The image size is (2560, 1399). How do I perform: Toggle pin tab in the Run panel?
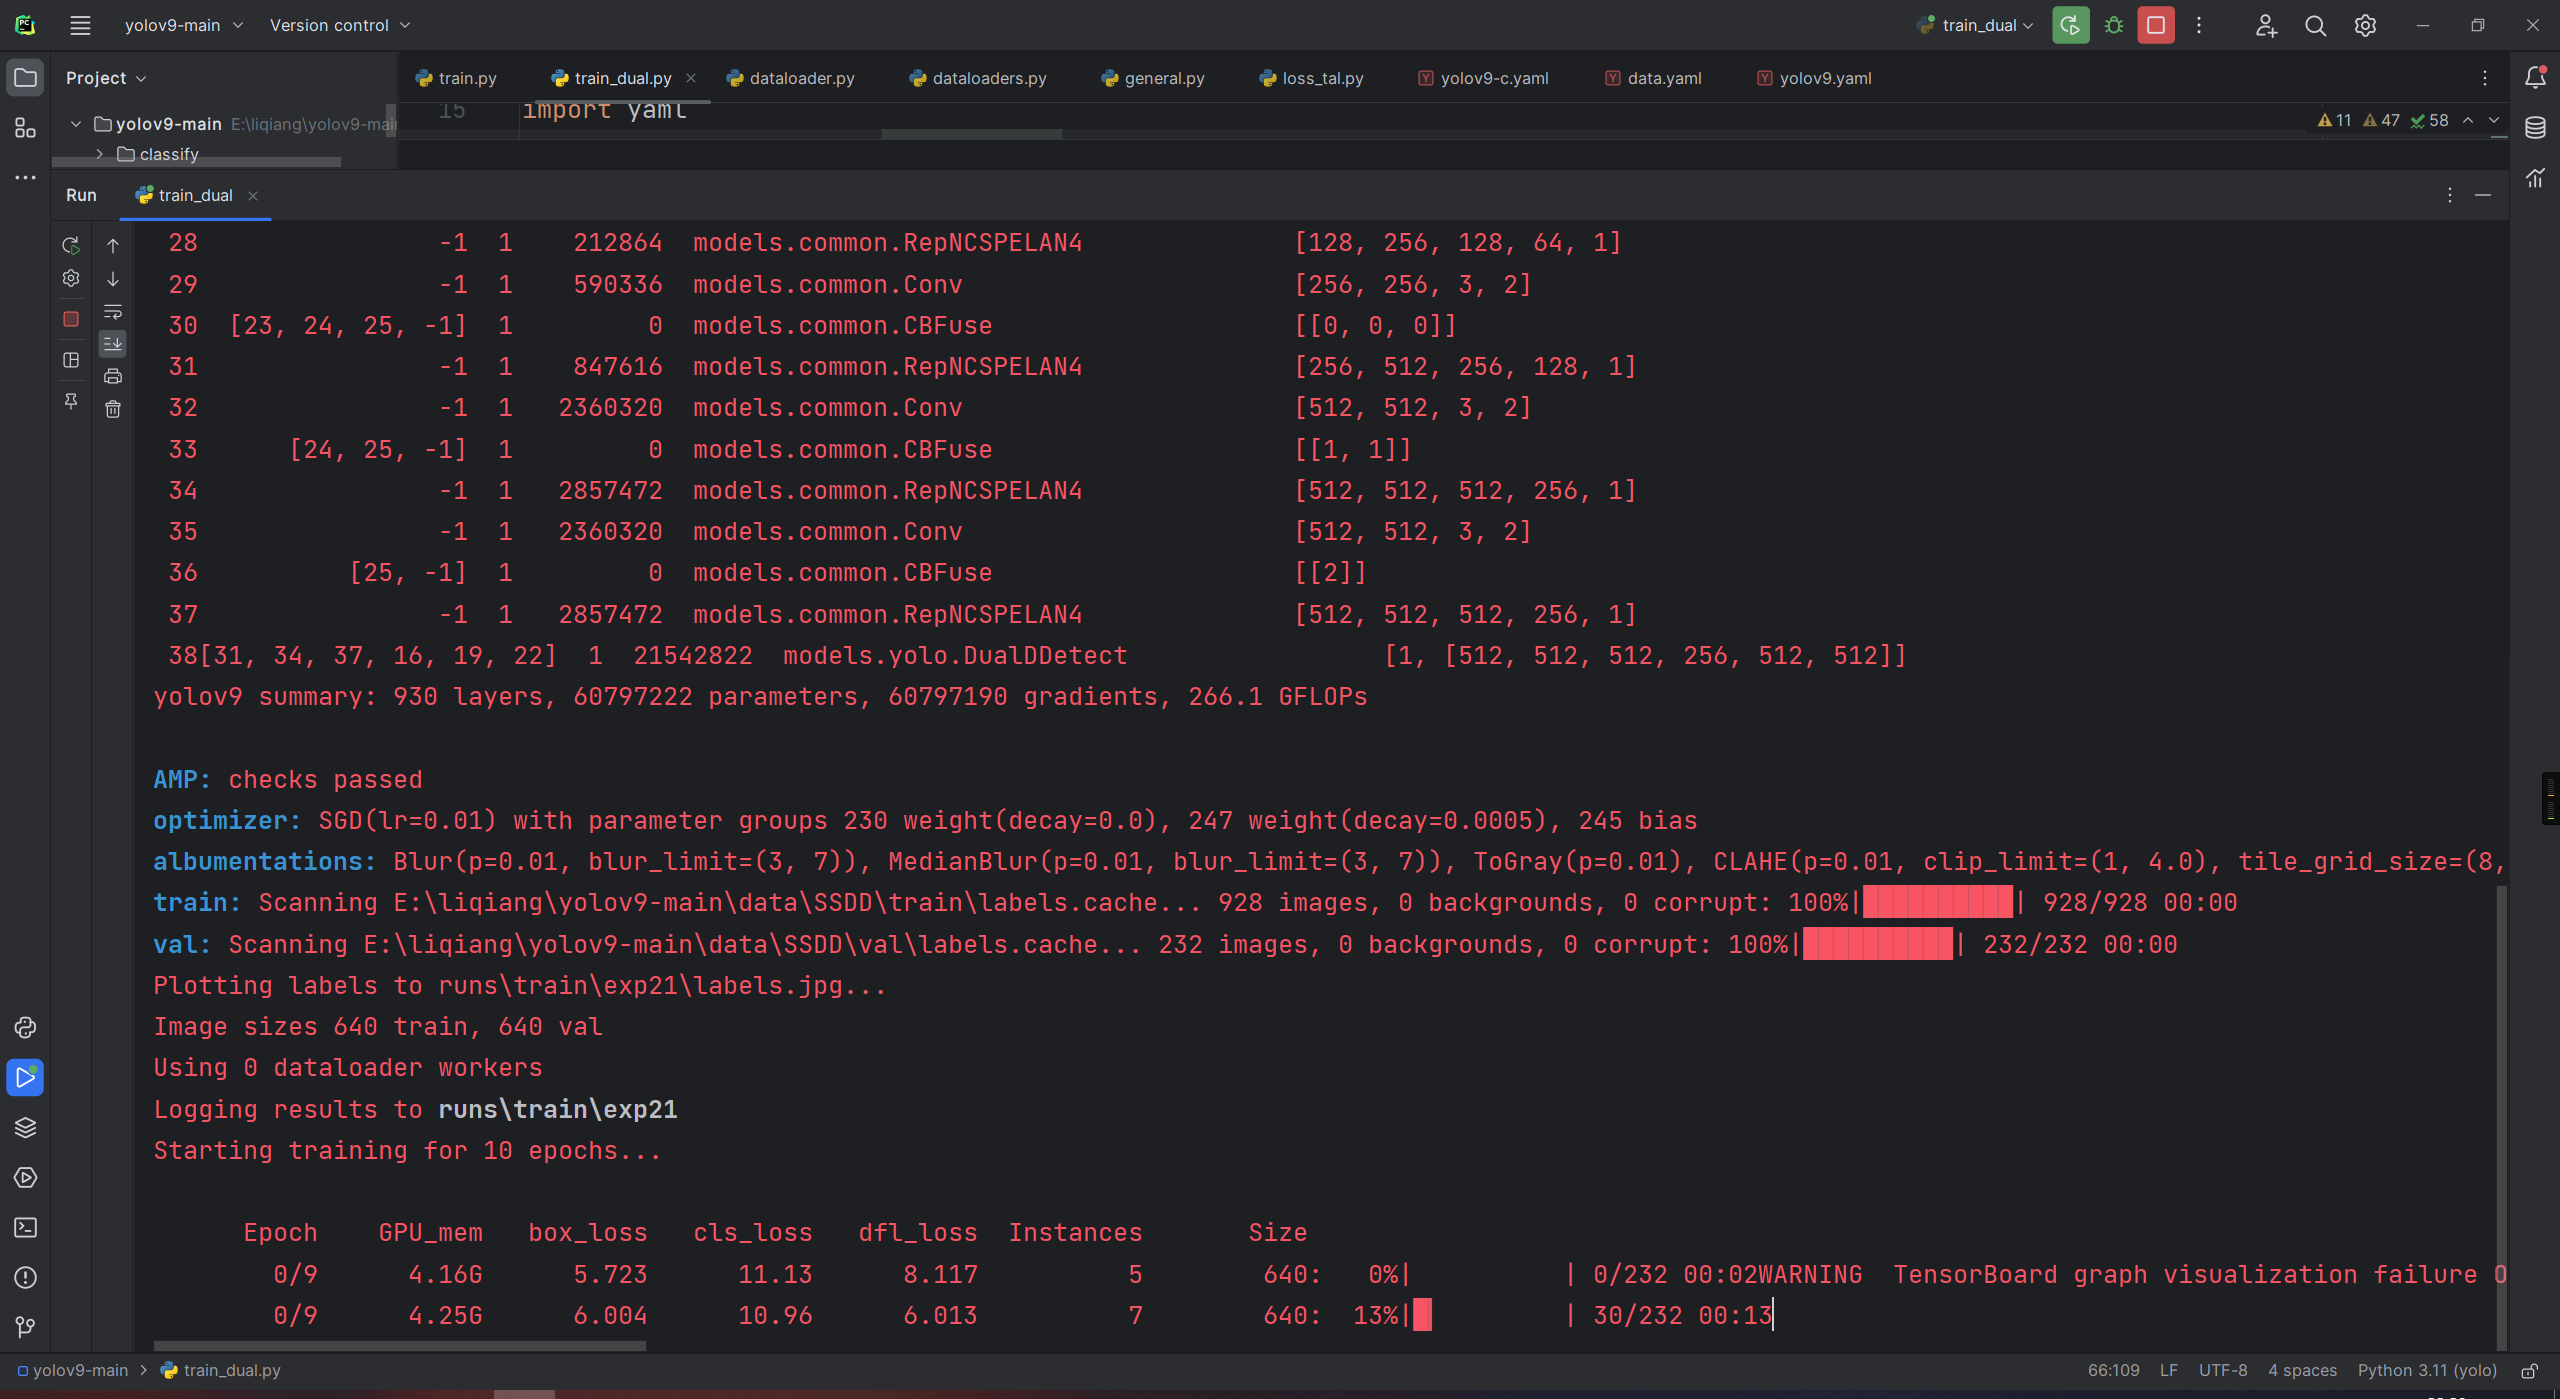point(70,400)
